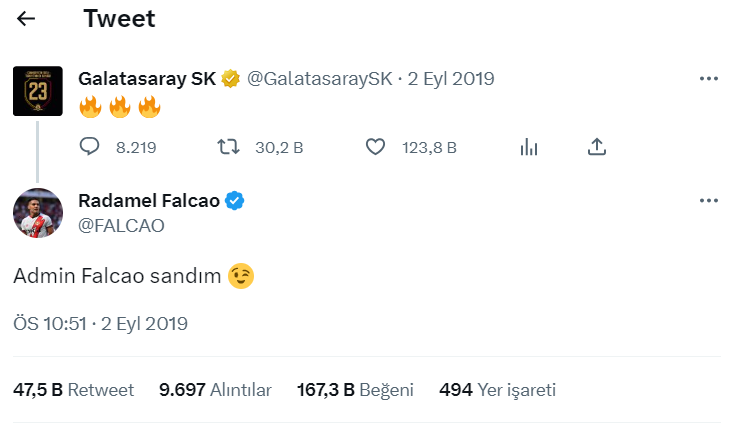Image resolution: width=740 pixels, height=423 pixels.
Task: Open Radamel Falcao profile avatar
Action: click(38, 213)
